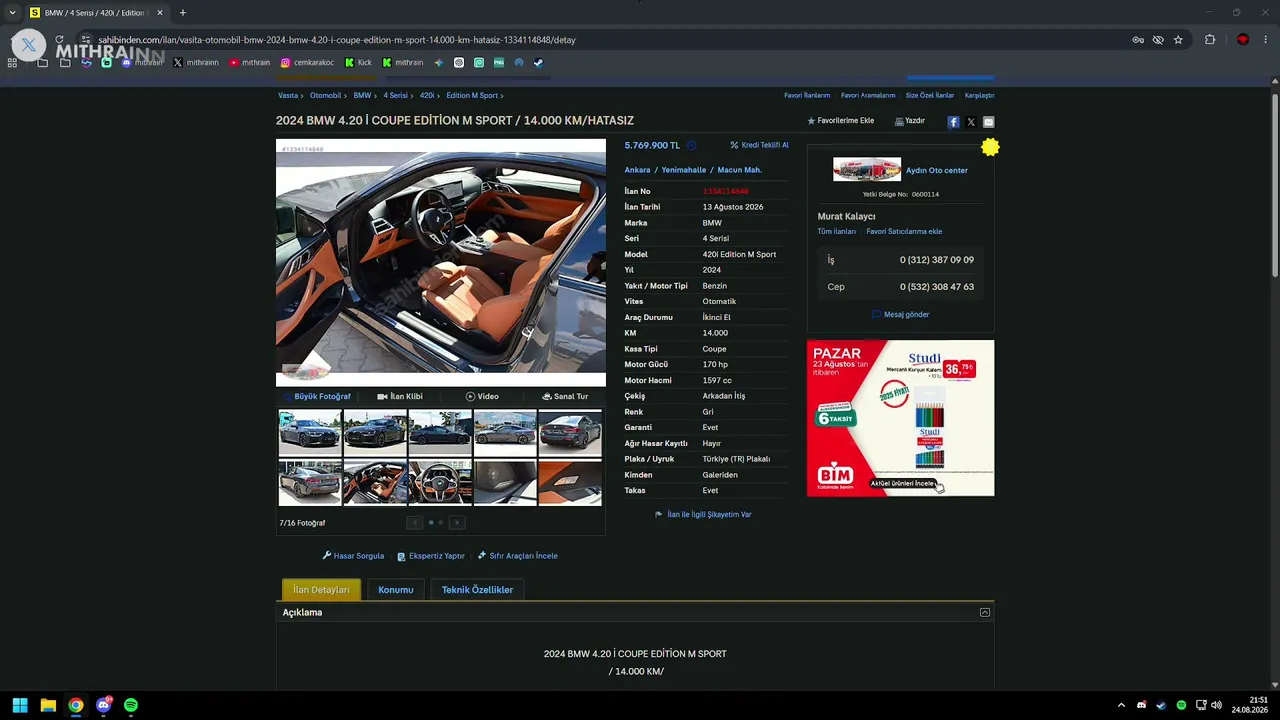This screenshot has width=1280, height=720.
Task: Open Discord from the taskbar
Action: click(x=103, y=705)
